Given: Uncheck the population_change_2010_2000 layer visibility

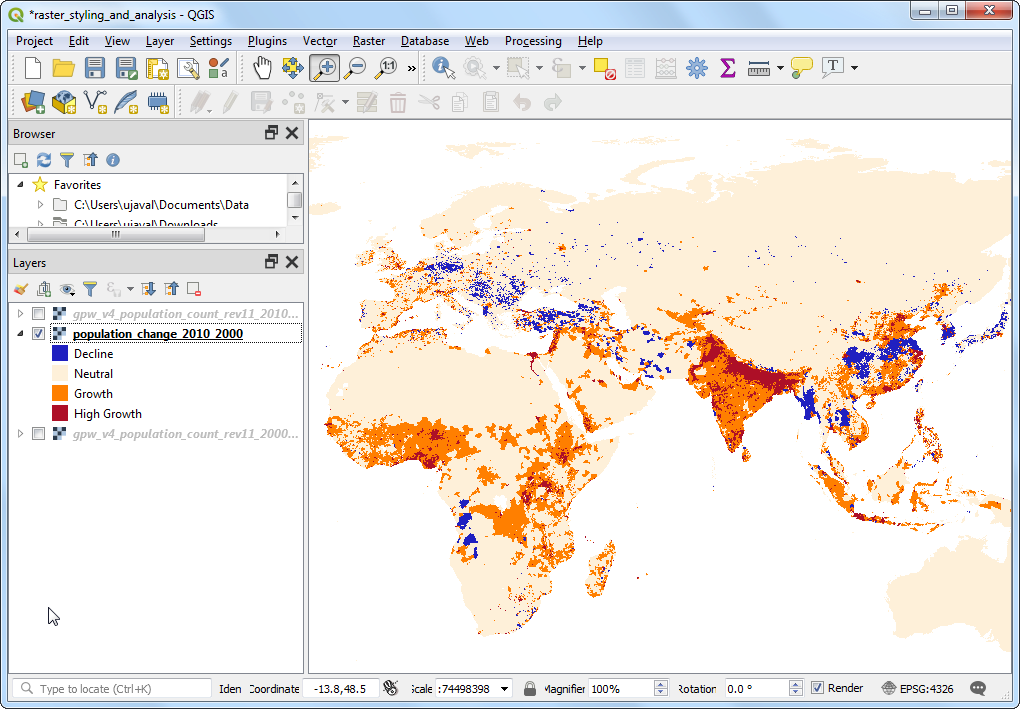Looking at the screenshot, I should point(39,334).
